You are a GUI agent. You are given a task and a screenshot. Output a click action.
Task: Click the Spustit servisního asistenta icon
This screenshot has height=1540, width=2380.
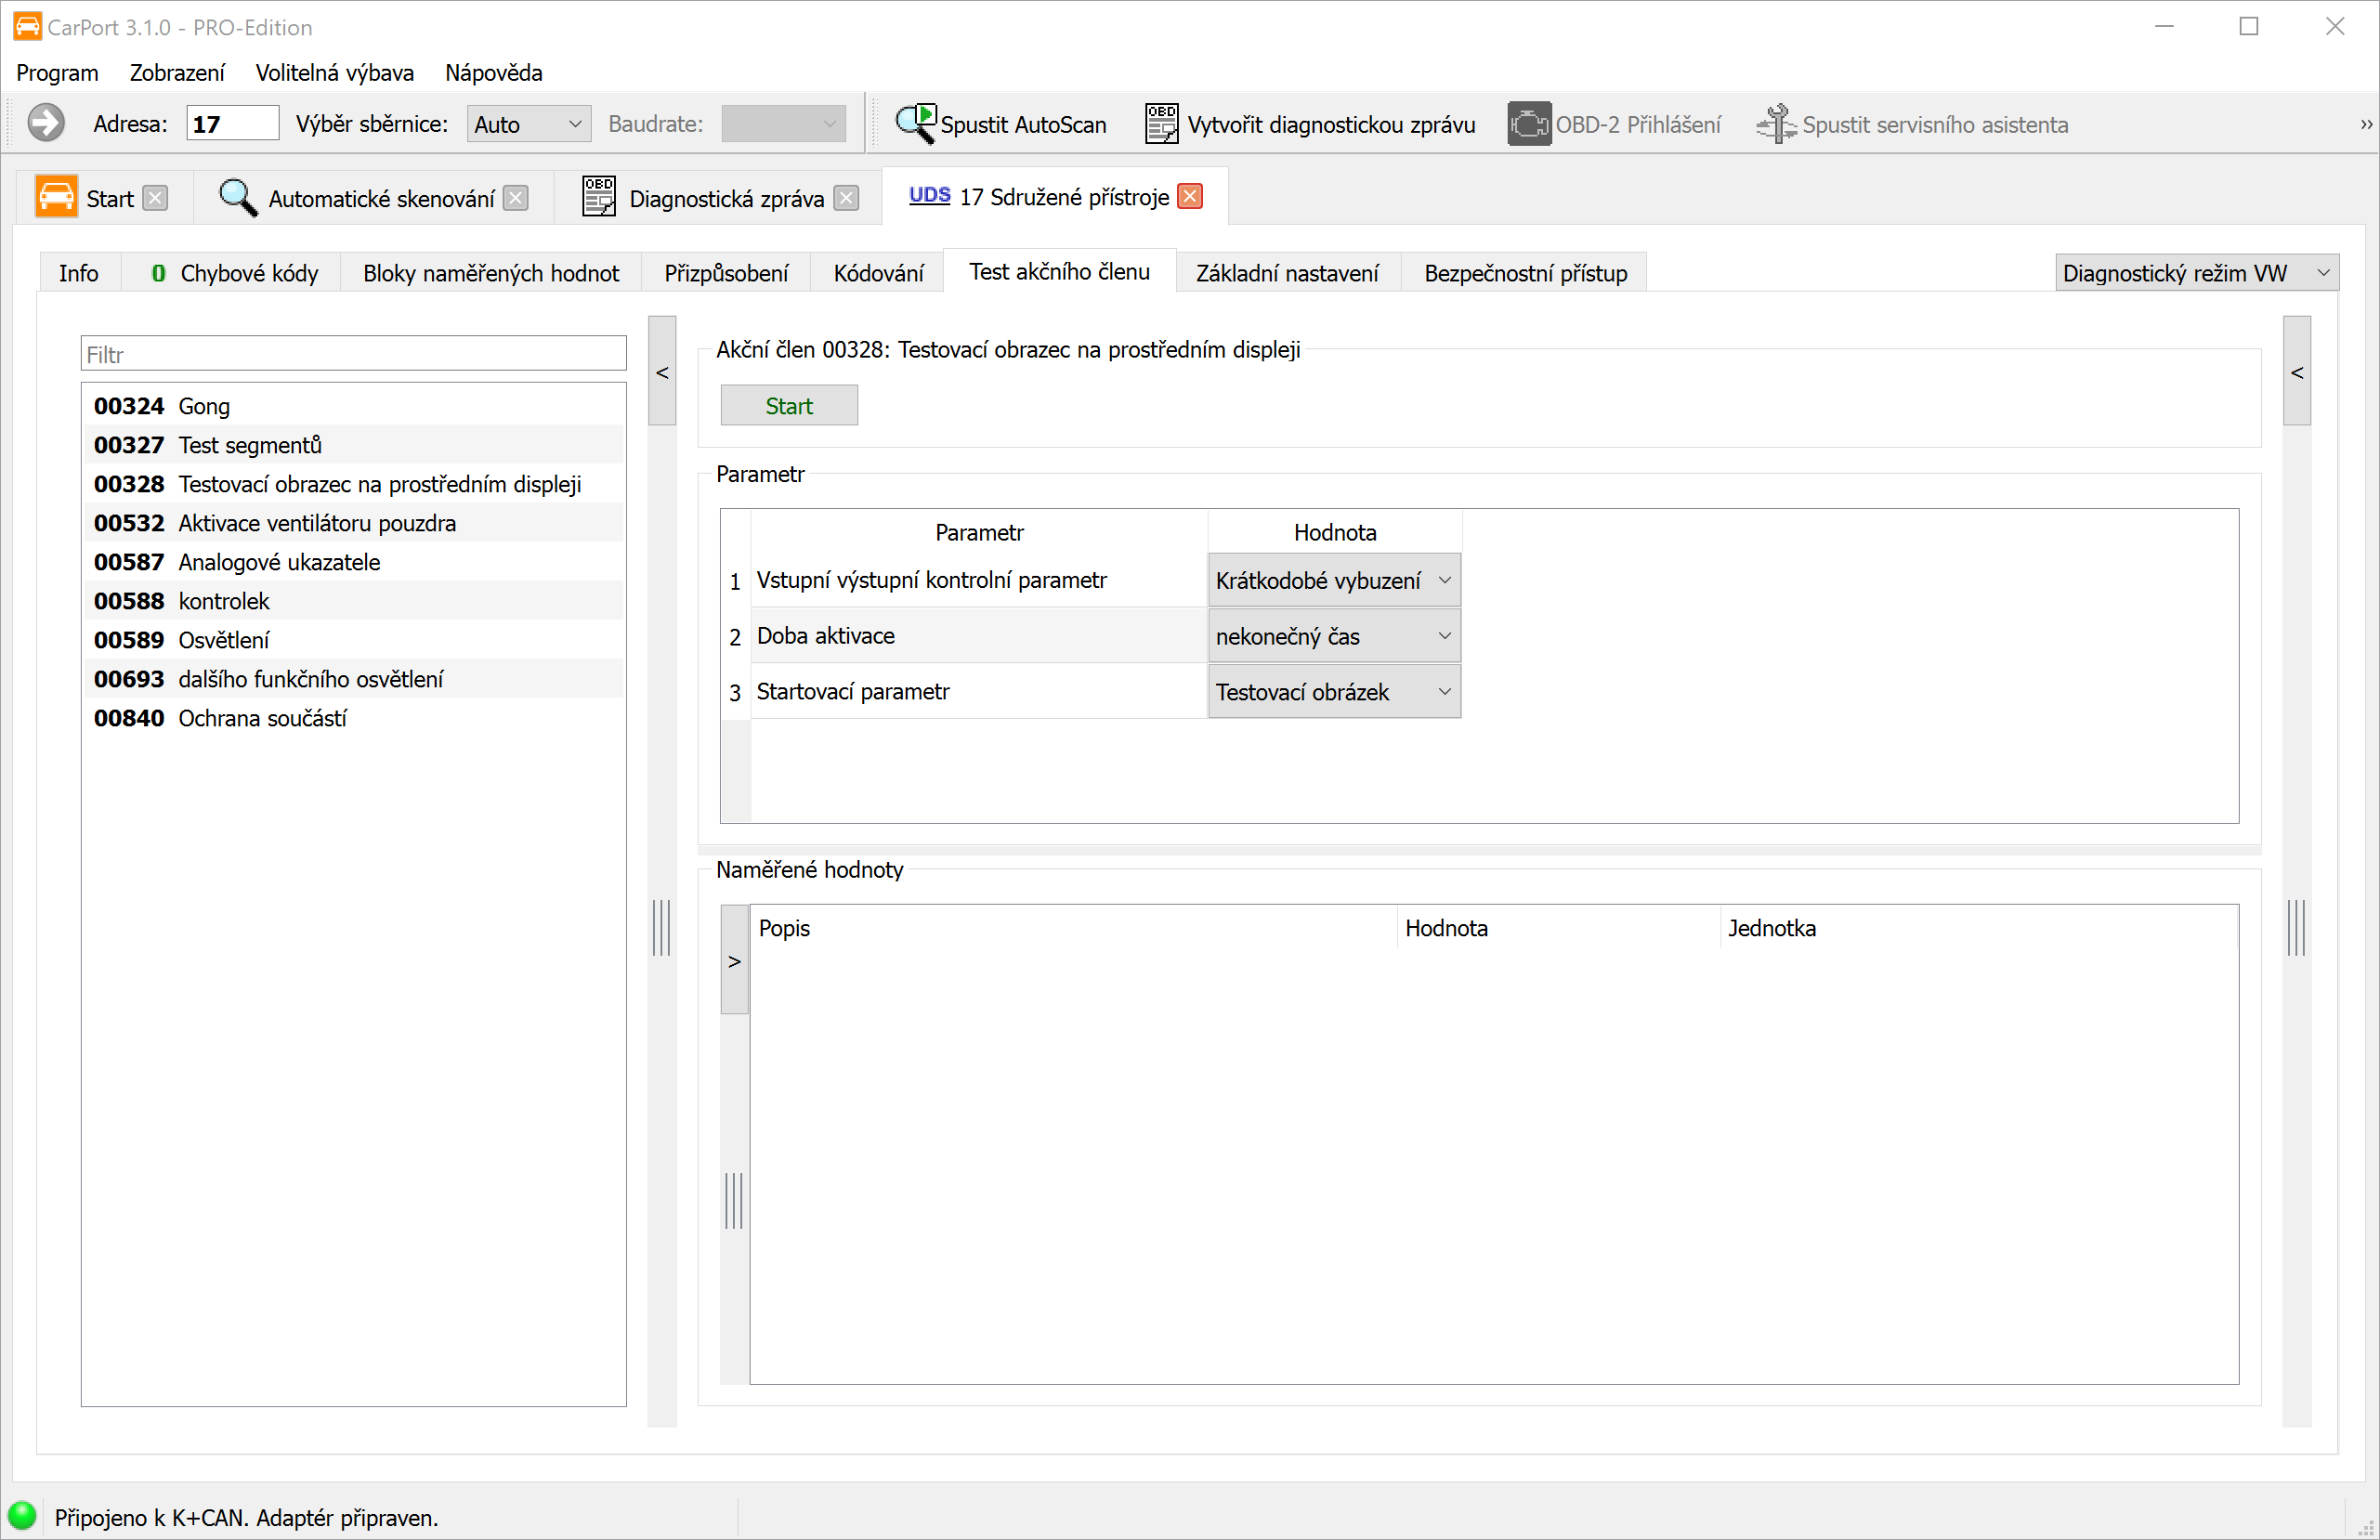tap(1776, 124)
